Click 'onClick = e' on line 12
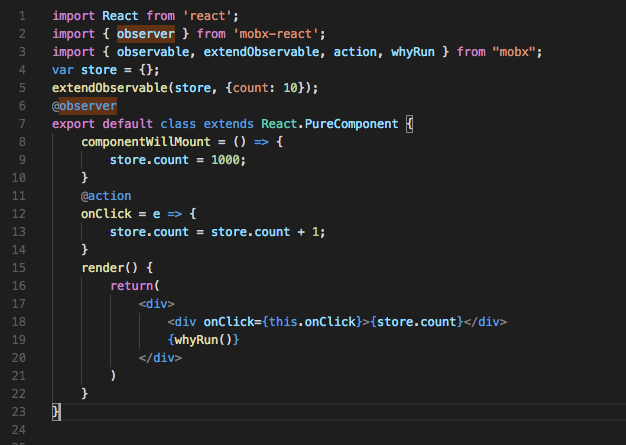Screen dimensions: 626x445 coord(121,214)
